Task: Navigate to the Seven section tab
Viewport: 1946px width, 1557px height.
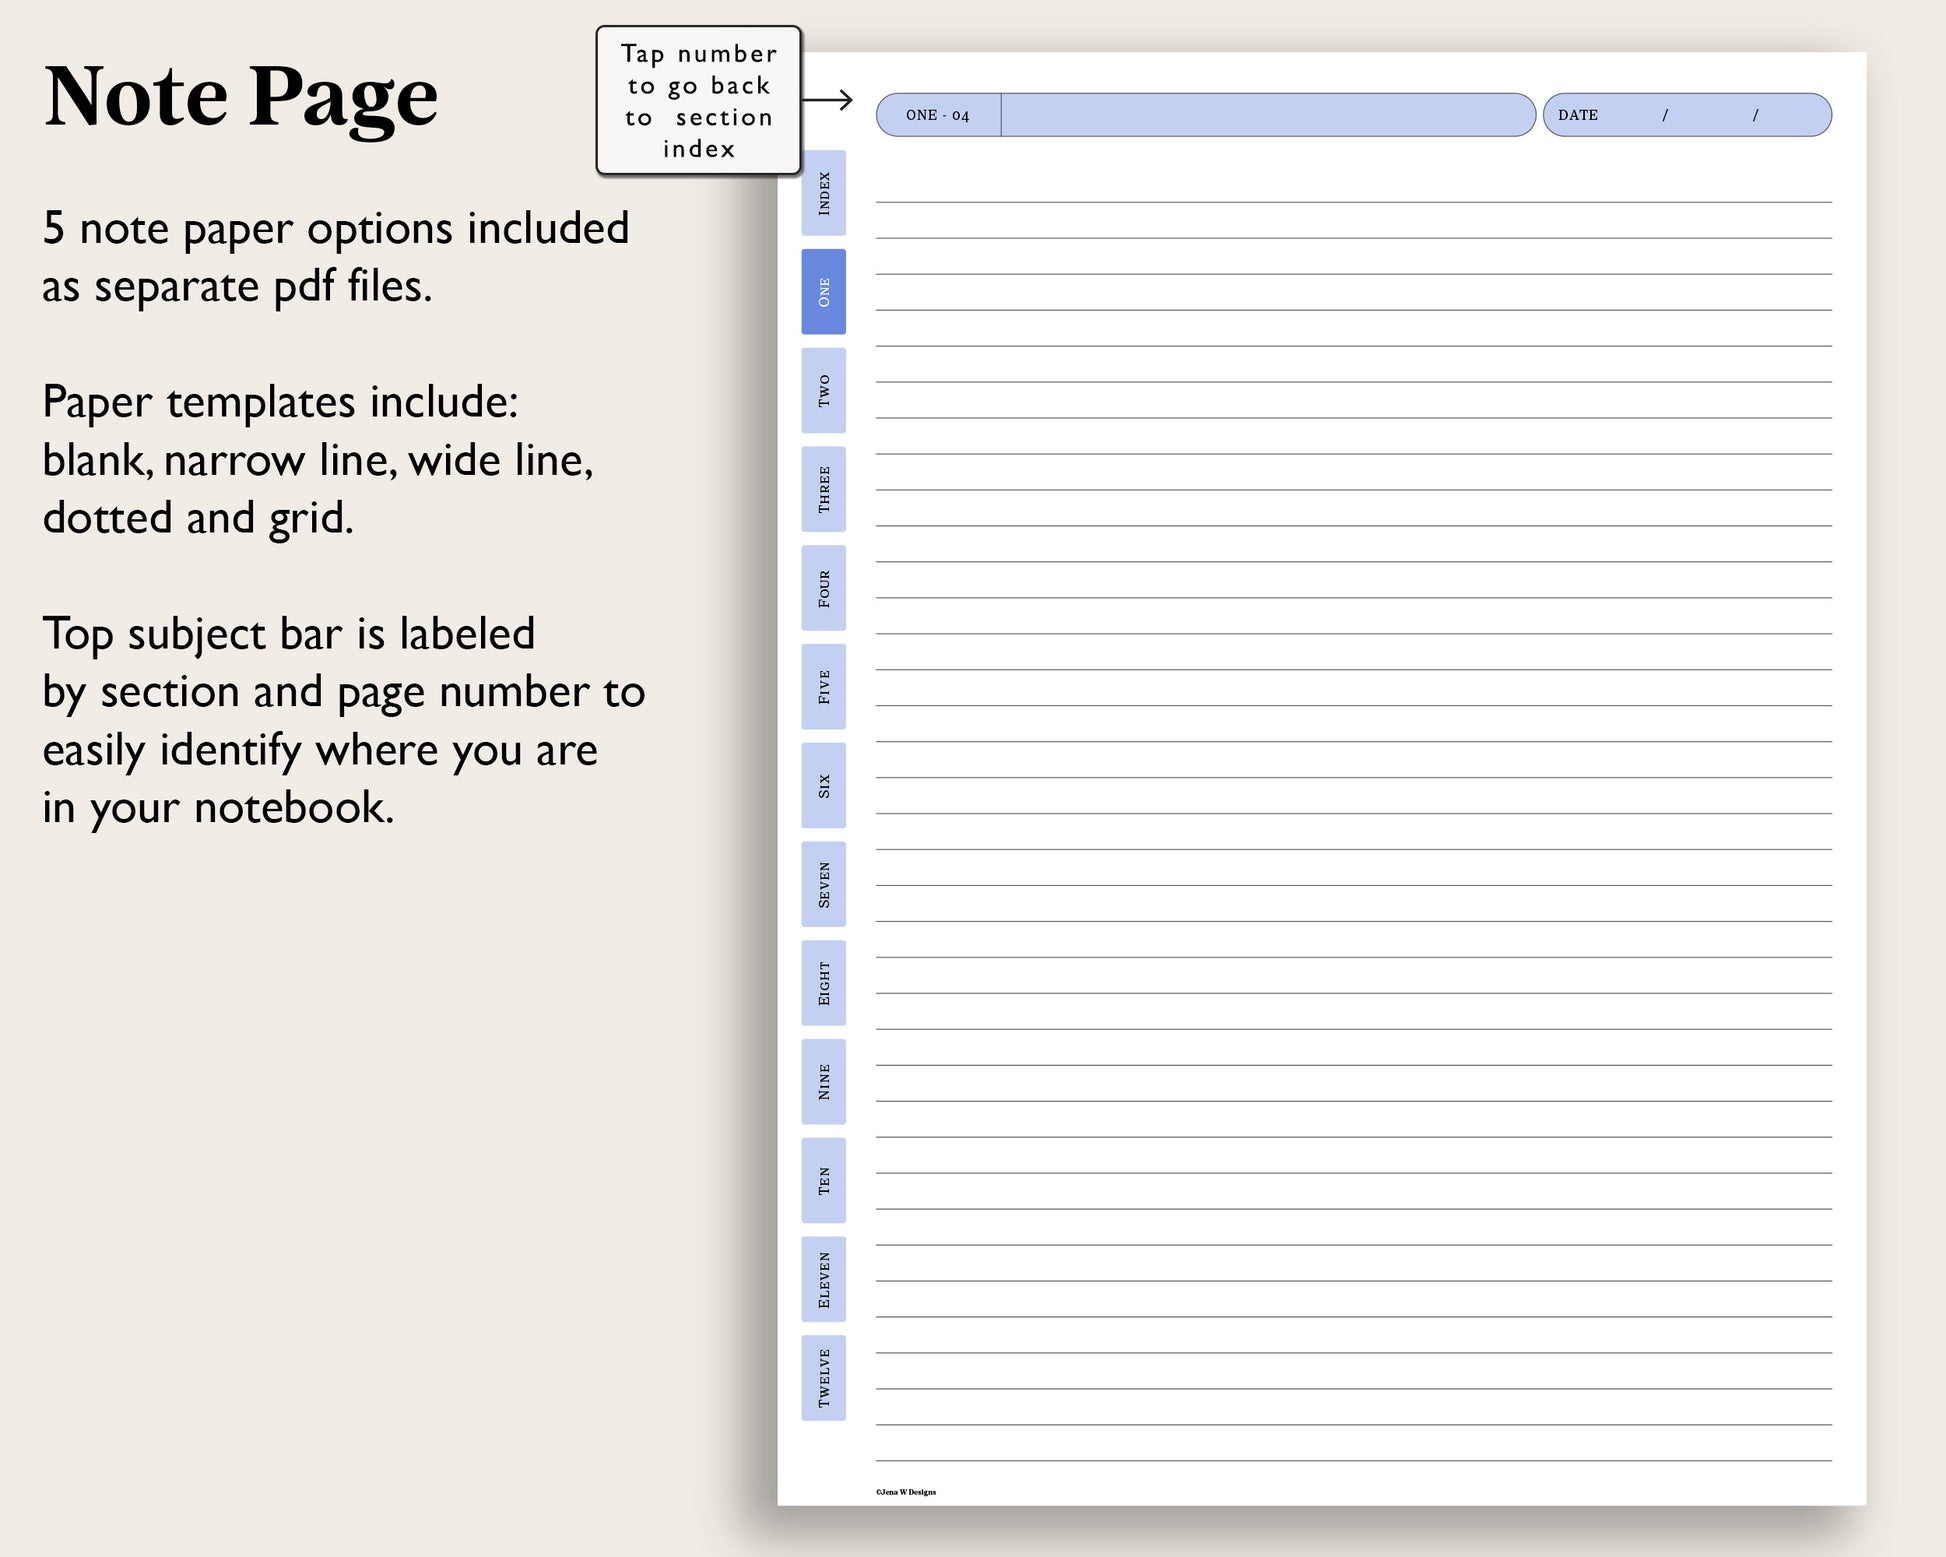Action: [823, 884]
